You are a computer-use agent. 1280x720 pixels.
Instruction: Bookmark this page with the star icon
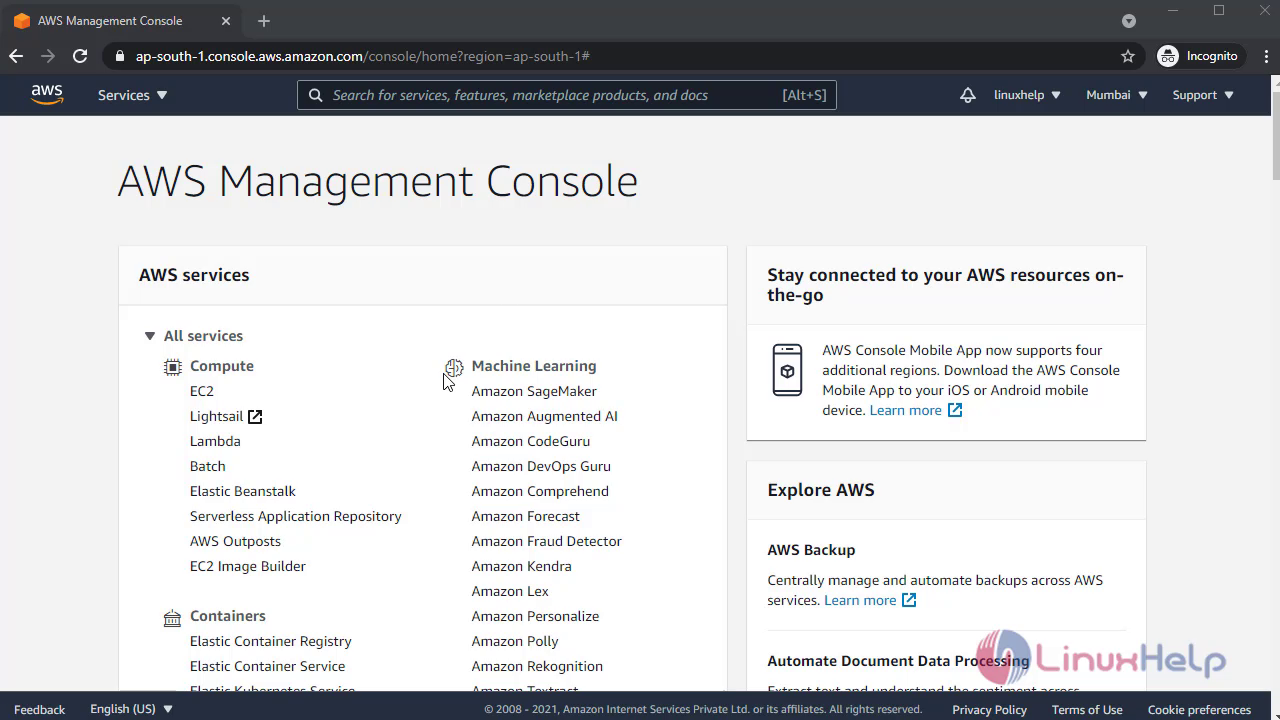[x=1128, y=56]
